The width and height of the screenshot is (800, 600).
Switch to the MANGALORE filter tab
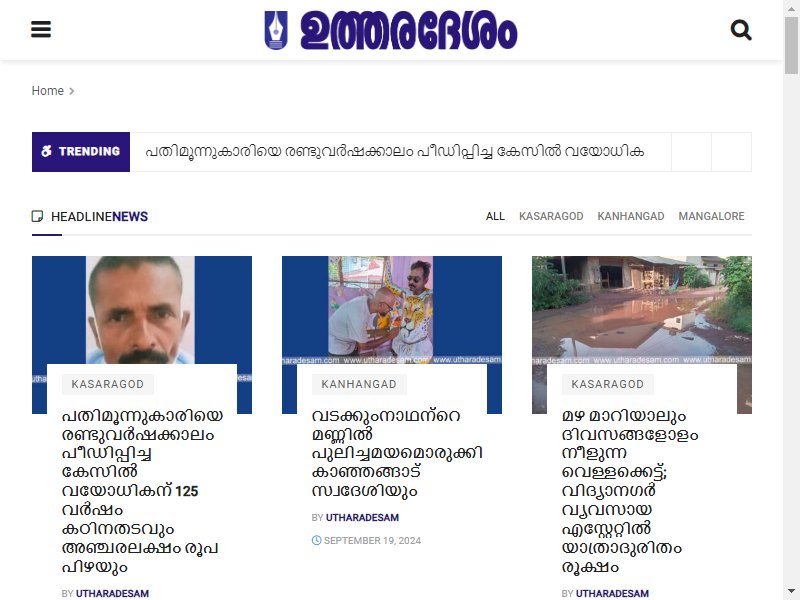tap(711, 216)
